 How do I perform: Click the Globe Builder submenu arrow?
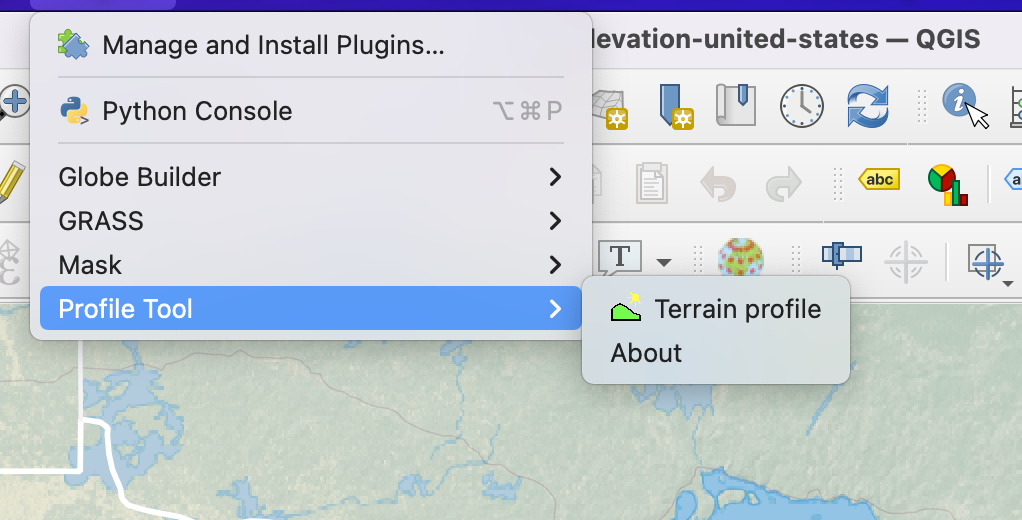click(555, 177)
